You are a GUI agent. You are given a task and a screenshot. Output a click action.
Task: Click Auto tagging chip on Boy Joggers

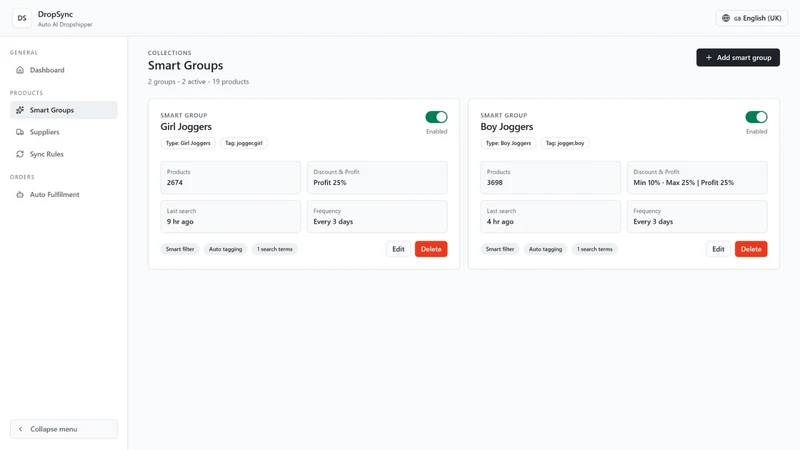click(545, 249)
